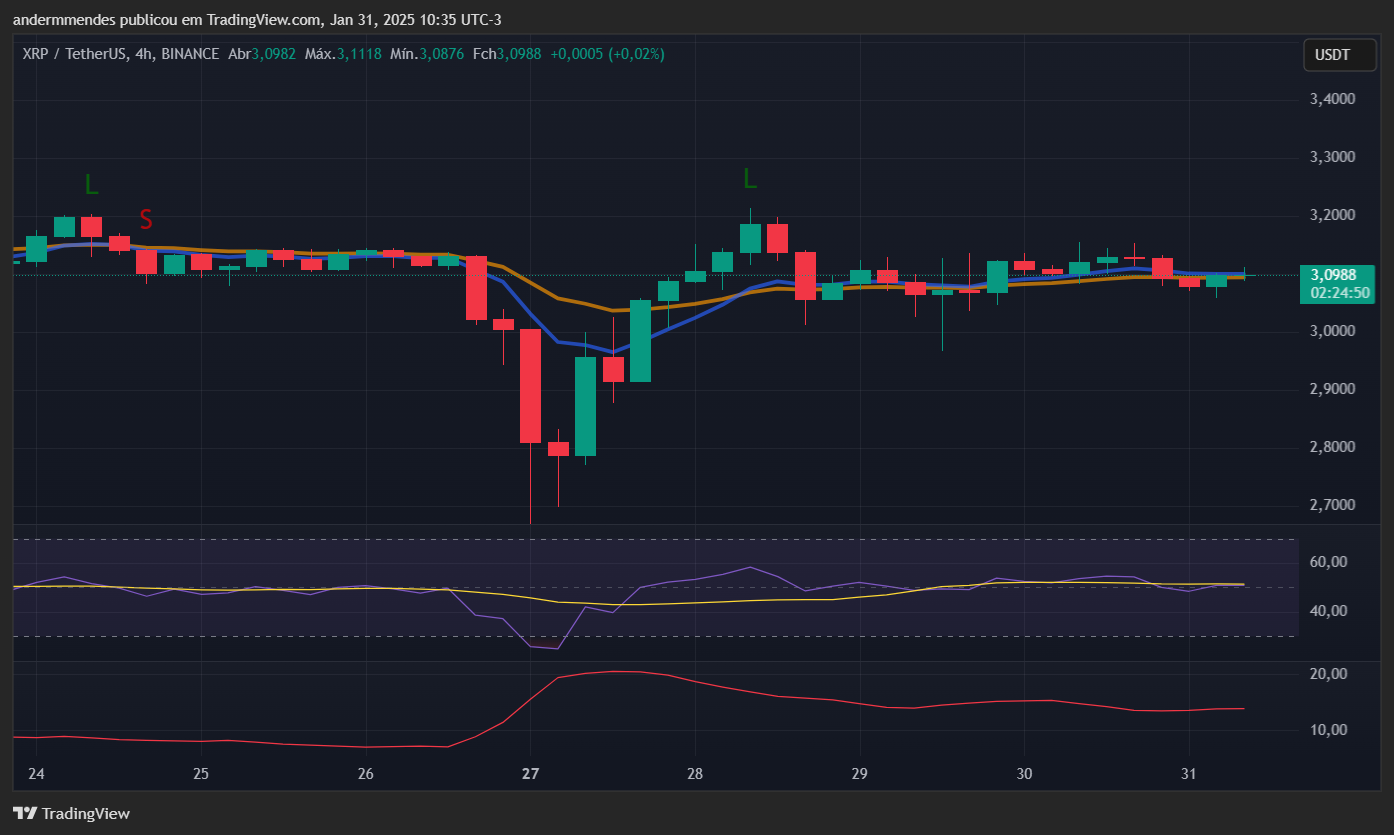Click the tallest red candle at day 27

(530, 386)
